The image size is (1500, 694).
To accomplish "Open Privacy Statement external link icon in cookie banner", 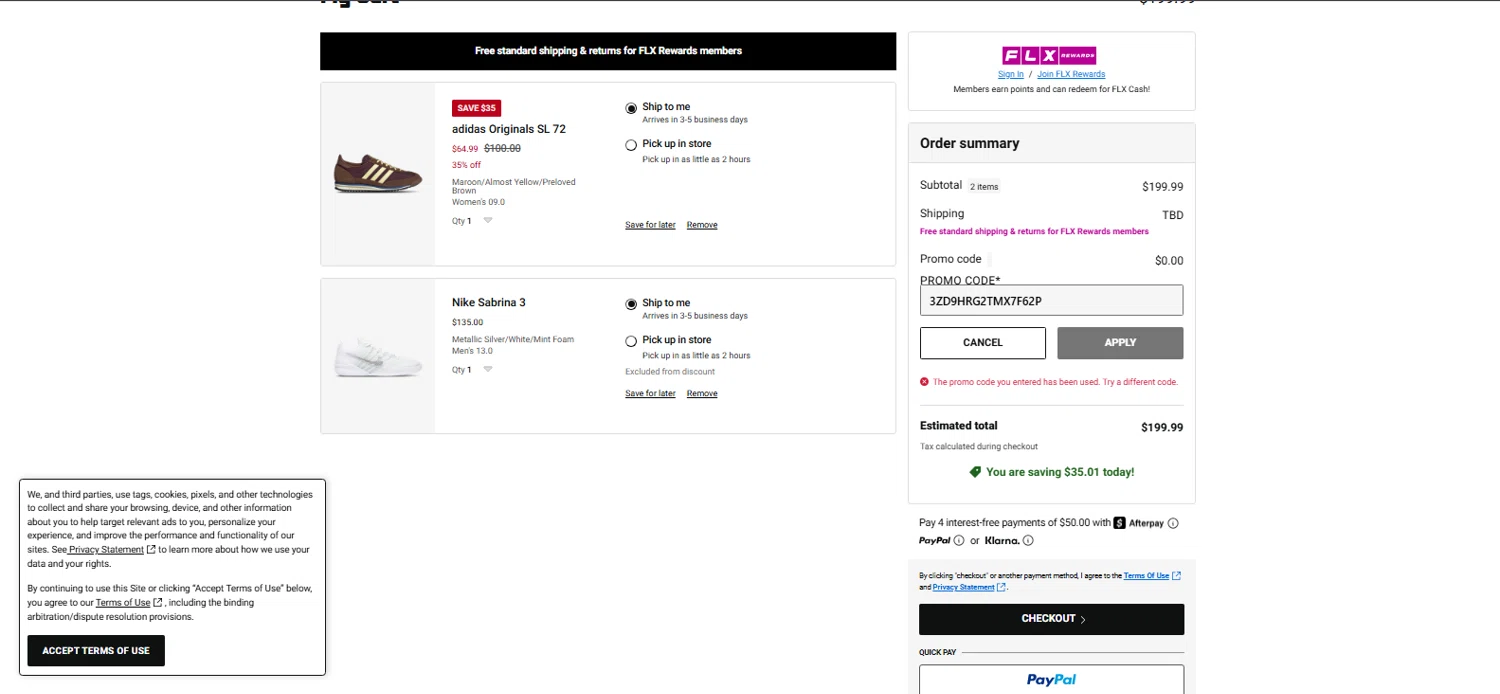I will click(151, 550).
